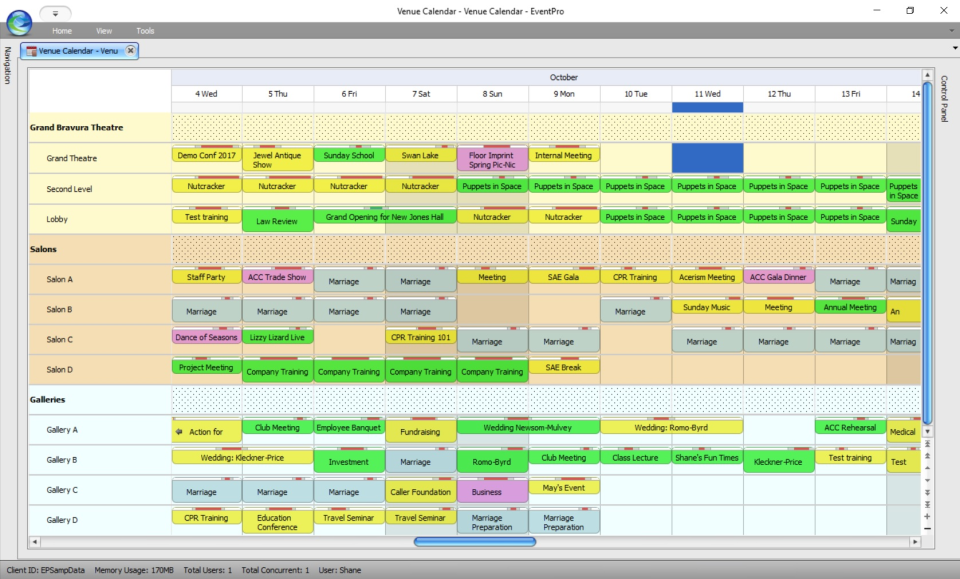960x579 pixels.
Task: Select the ACC Gala Dinner event
Action: click(779, 277)
